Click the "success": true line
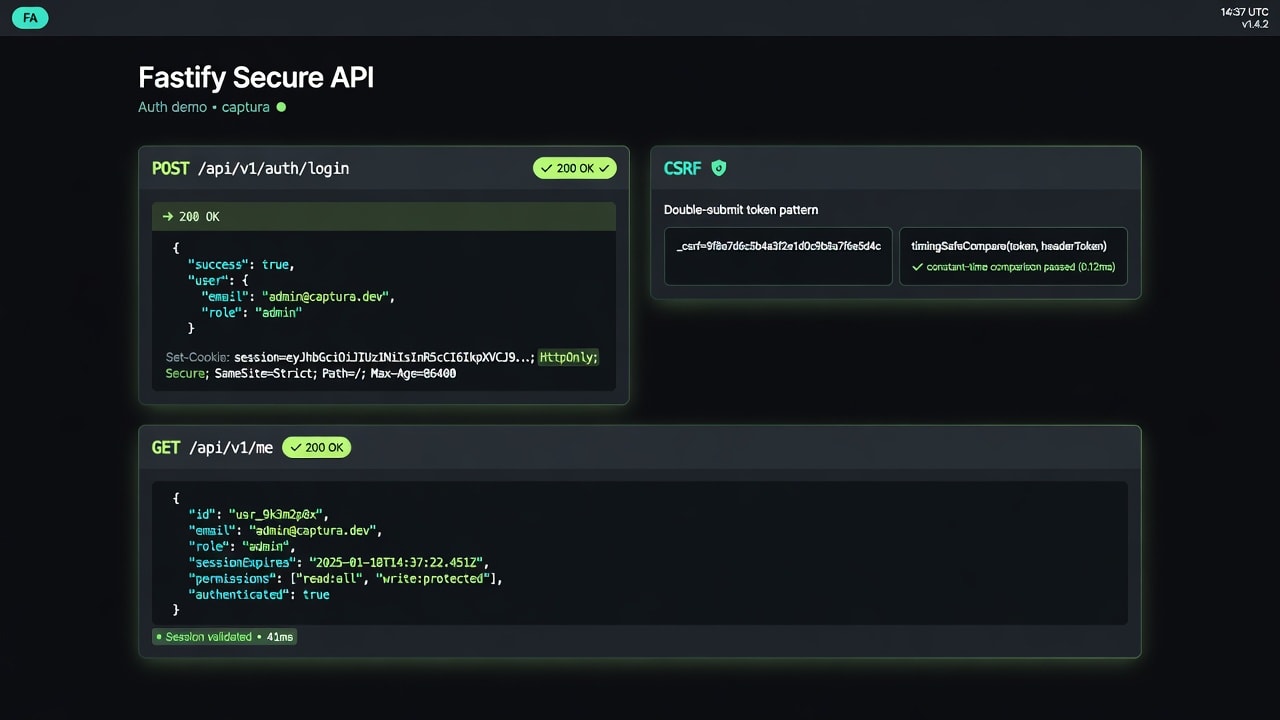Viewport: 1280px width, 720px height. [241, 265]
